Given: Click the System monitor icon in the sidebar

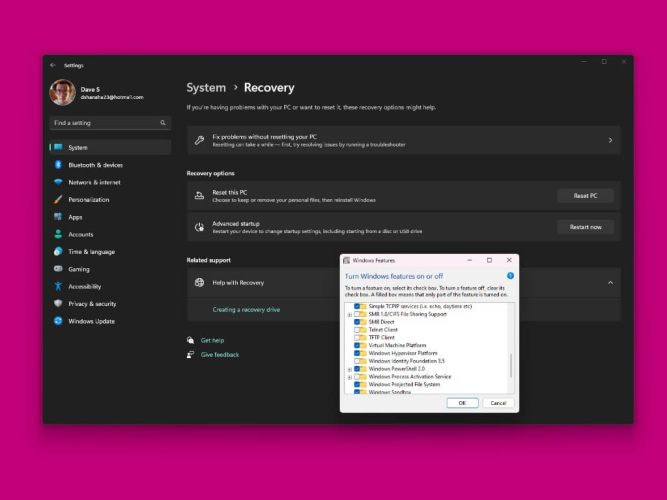Looking at the screenshot, I should [x=58, y=147].
